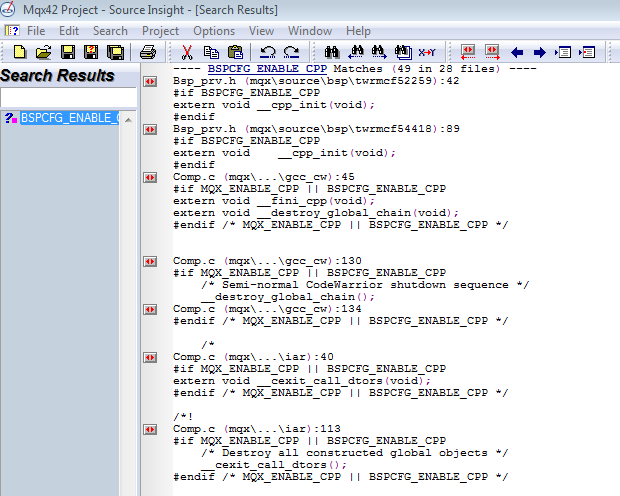Click source link marker for Comp.c gcc_cw line 134

click(x=150, y=309)
